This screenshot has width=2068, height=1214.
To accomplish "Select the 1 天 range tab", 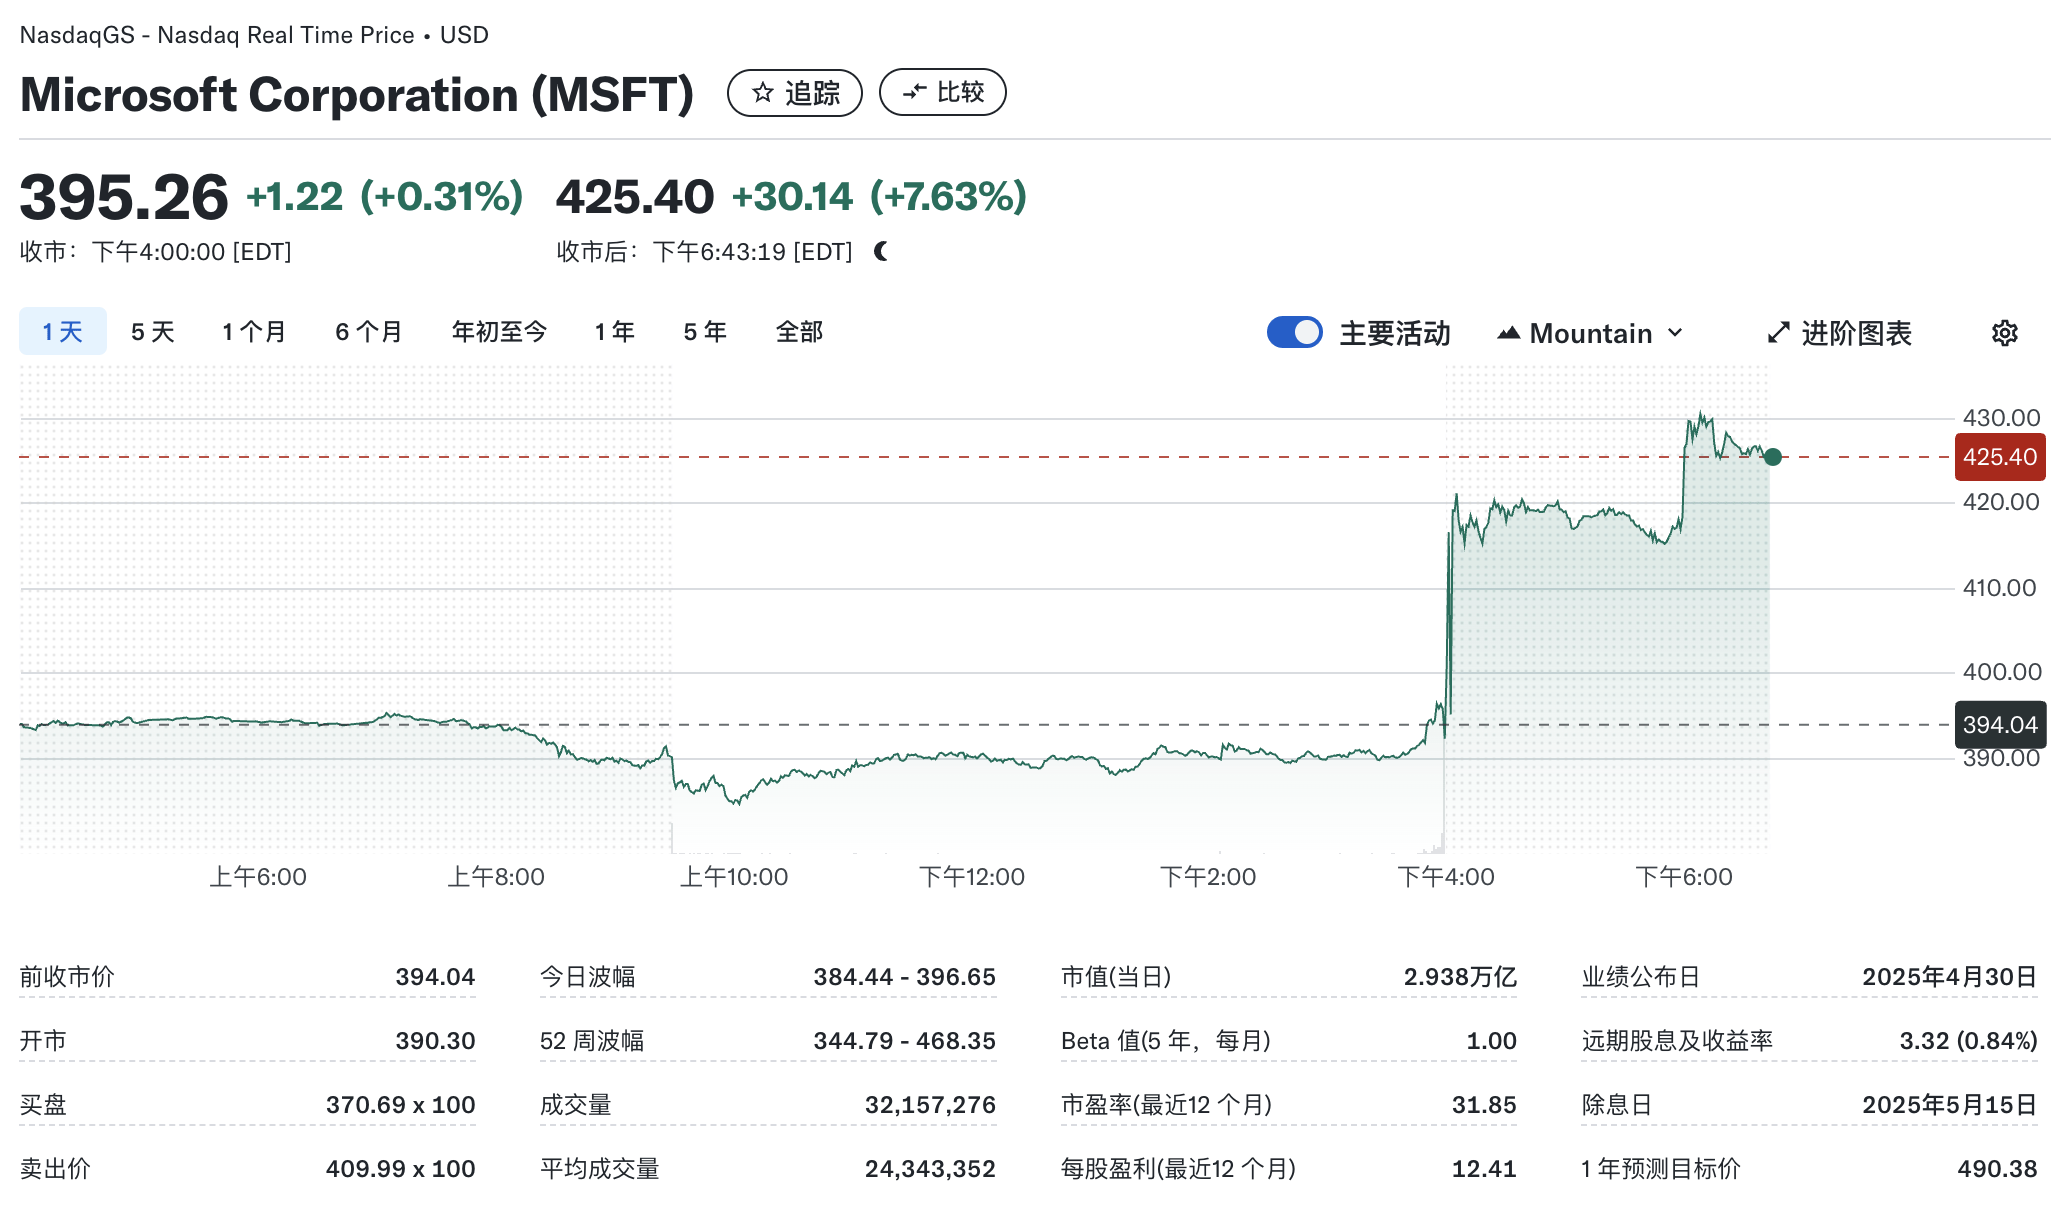I will point(63,332).
